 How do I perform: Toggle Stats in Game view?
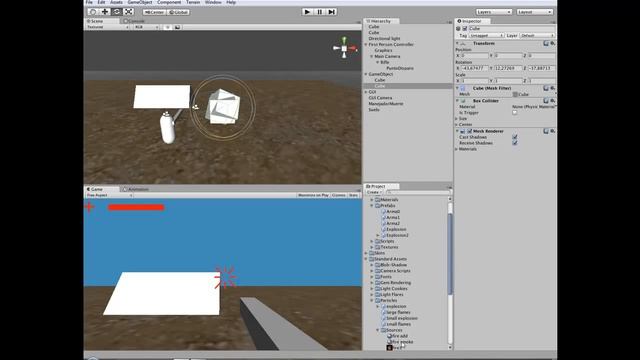coord(353,195)
